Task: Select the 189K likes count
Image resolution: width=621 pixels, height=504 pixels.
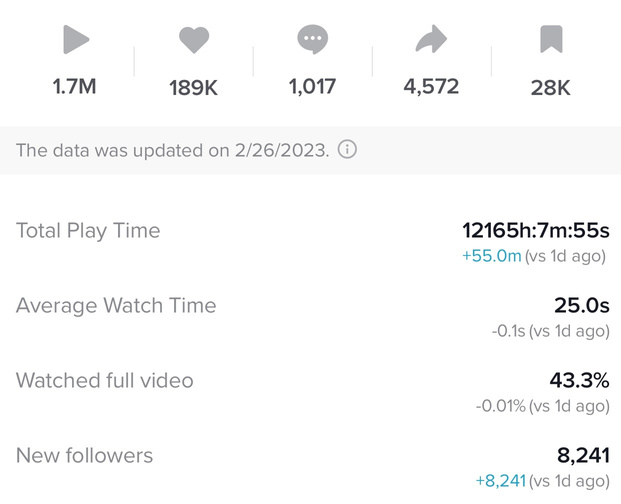Action: point(193,88)
